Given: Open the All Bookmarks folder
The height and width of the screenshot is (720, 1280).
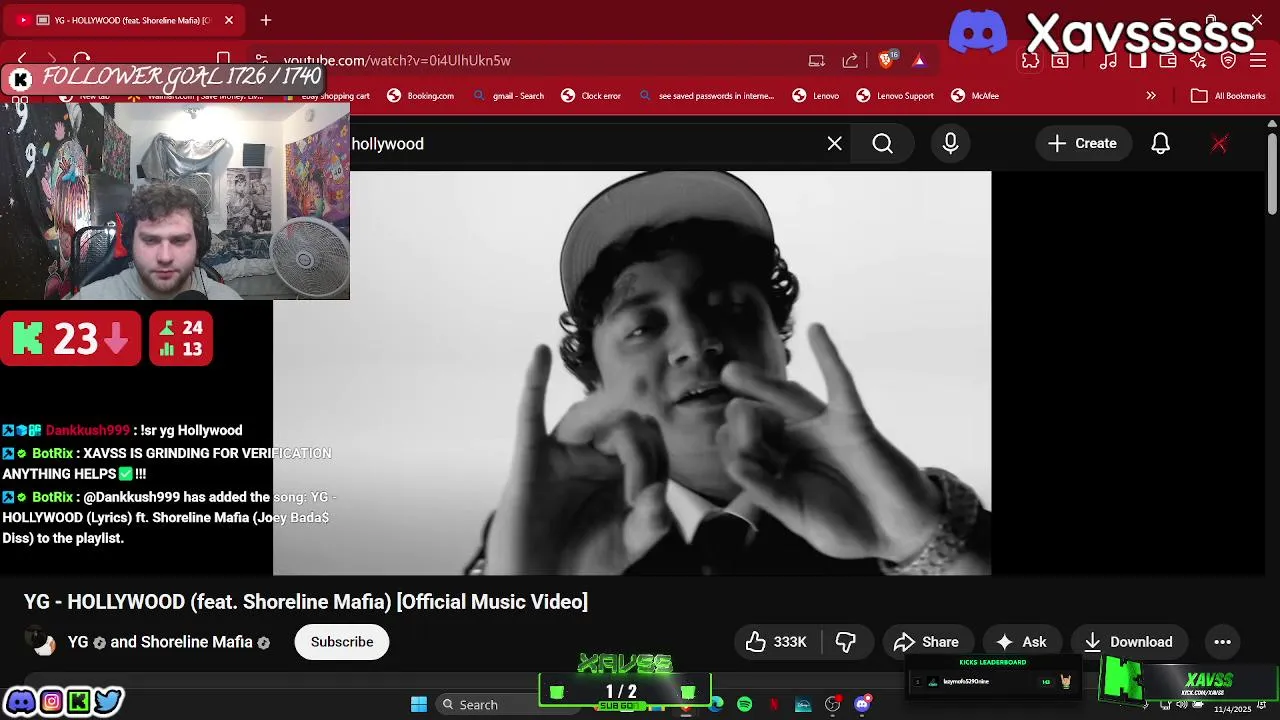Looking at the screenshot, I should 1229,96.
